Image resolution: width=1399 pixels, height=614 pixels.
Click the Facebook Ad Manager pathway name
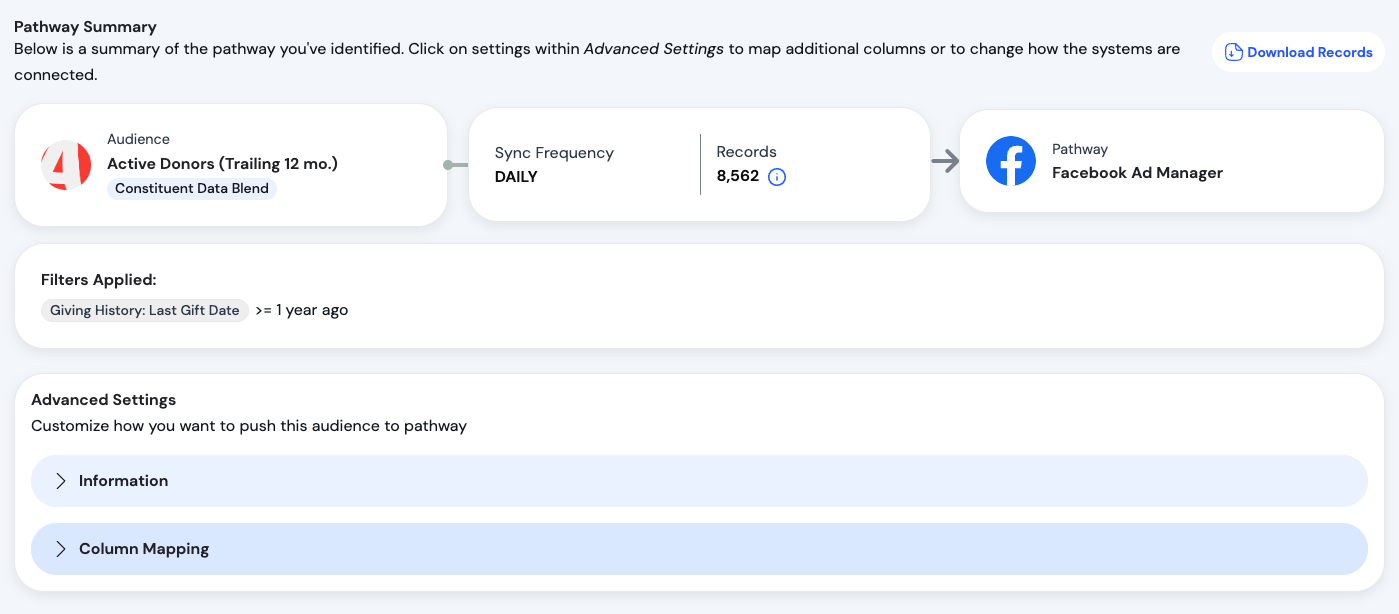click(1137, 173)
